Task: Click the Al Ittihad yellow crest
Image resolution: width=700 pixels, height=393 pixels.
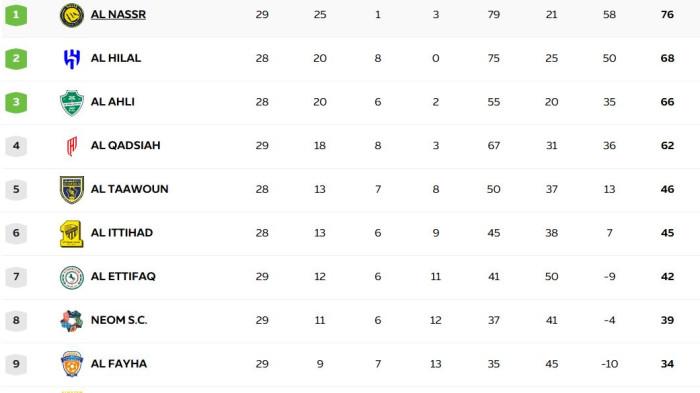Action: click(71, 233)
